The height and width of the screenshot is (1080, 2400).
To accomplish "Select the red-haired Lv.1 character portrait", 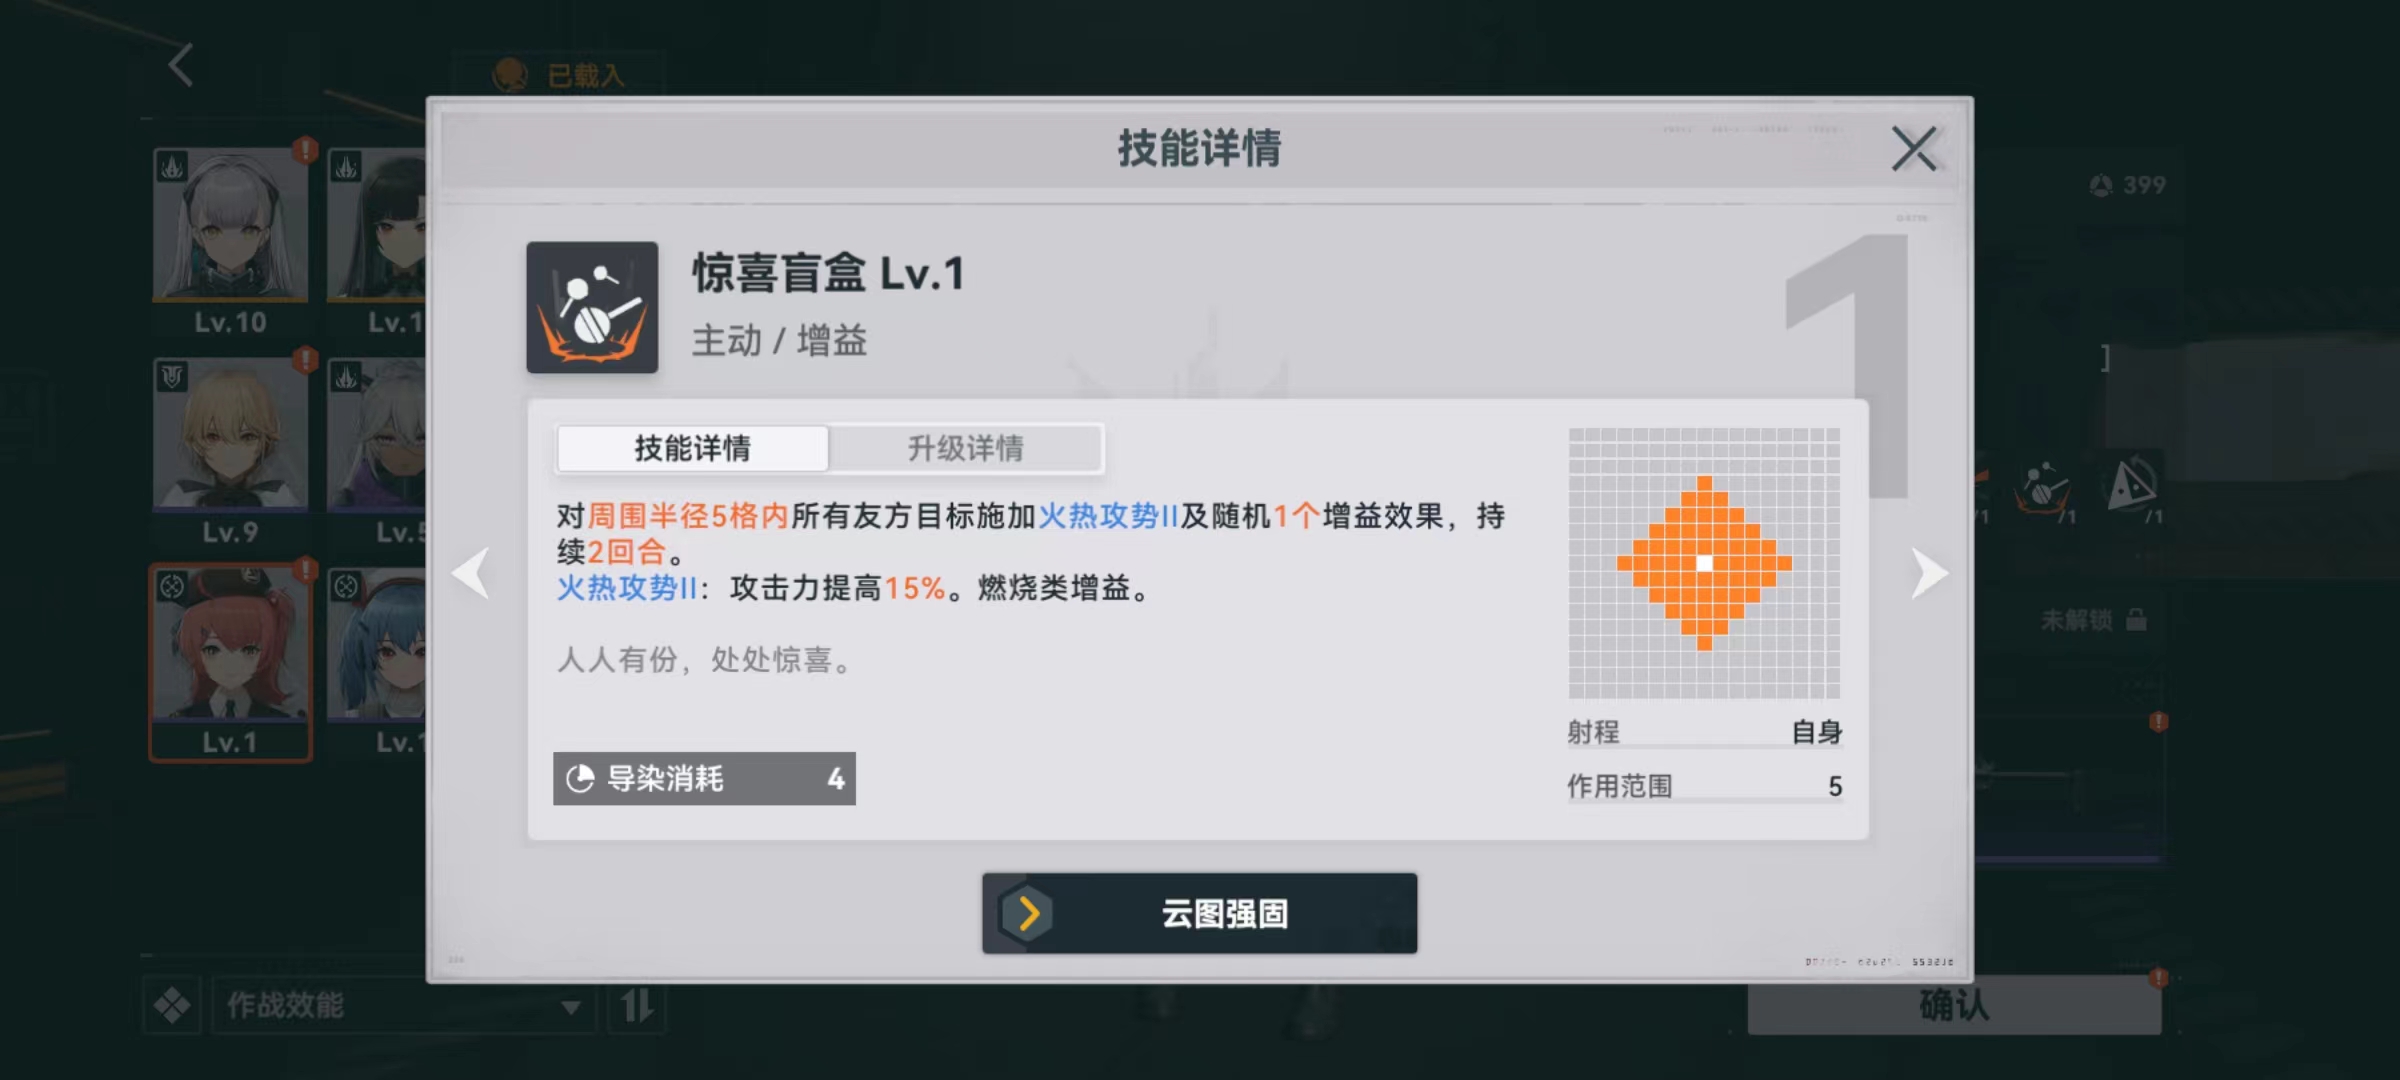I will click(x=230, y=662).
